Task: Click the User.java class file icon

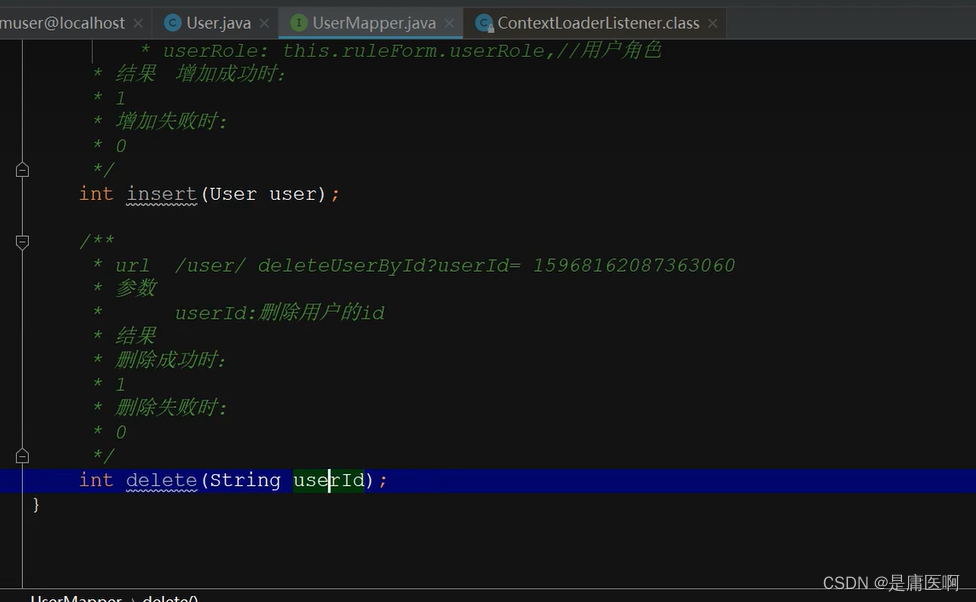Action: coord(172,24)
